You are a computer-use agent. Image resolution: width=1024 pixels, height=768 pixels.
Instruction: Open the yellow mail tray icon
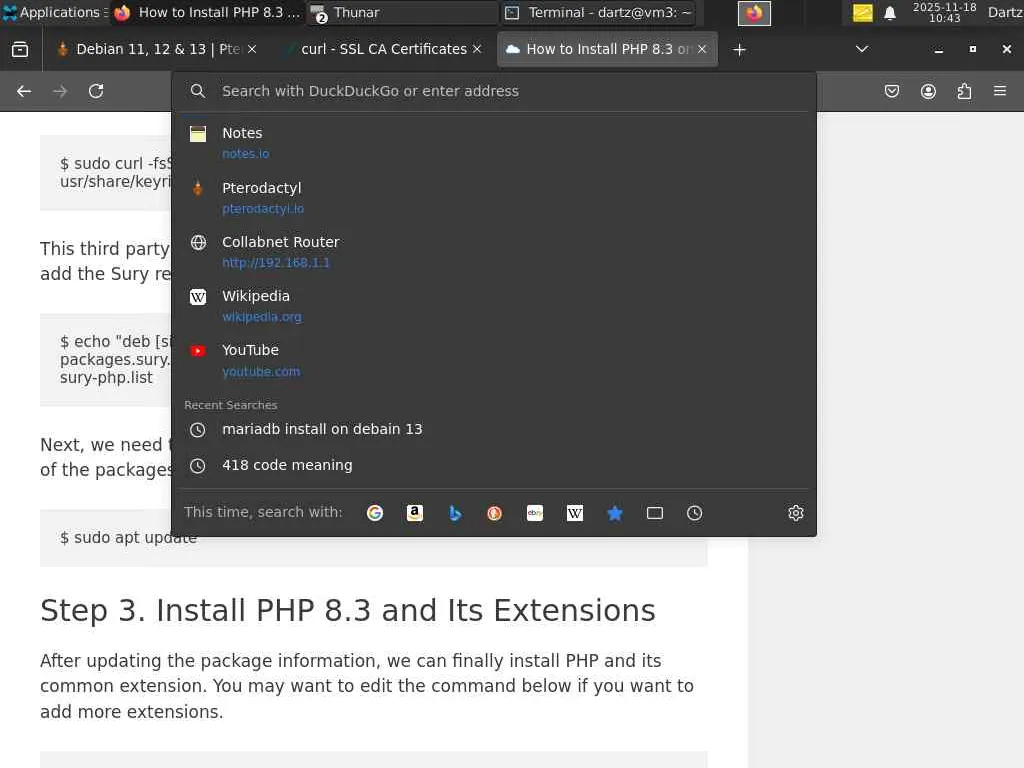pos(863,13)
